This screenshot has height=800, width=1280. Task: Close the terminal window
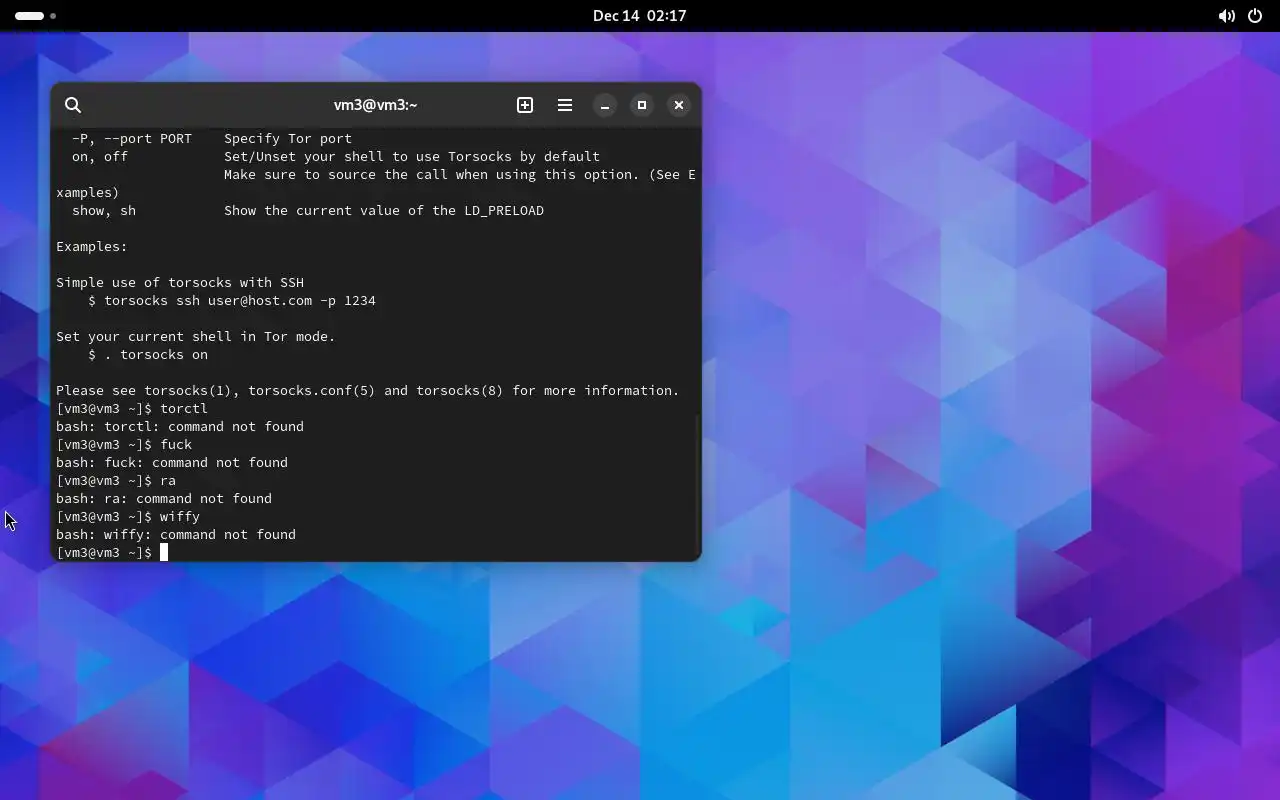pyautogui.click(x=679, y=105)
